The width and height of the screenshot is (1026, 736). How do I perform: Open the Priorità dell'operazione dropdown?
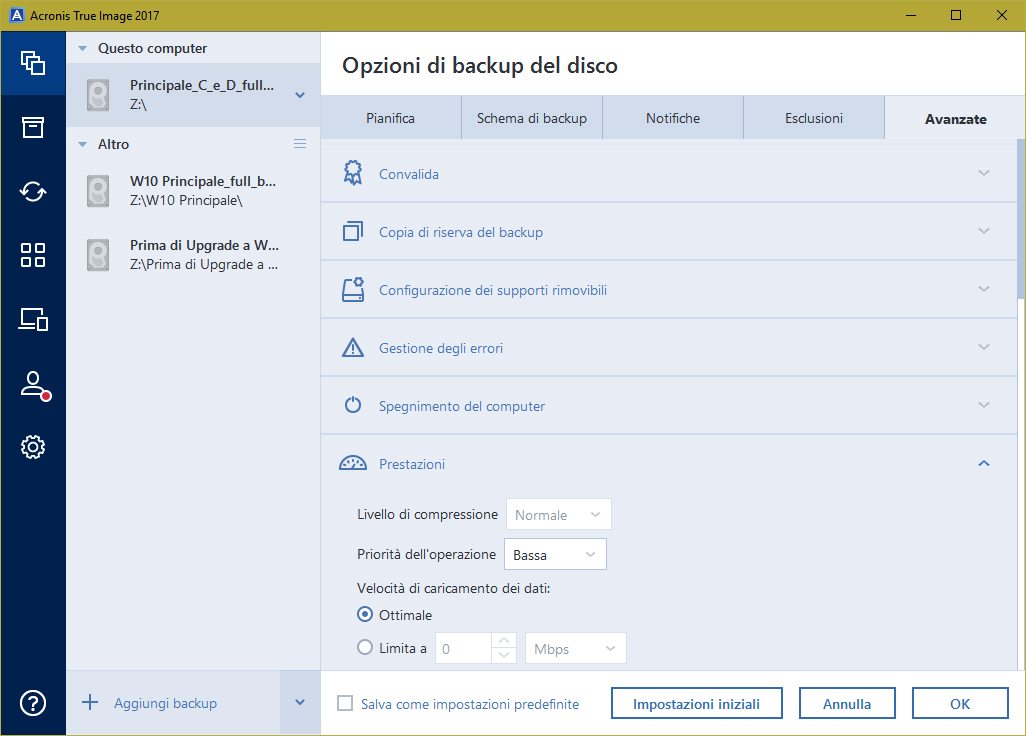pos(555,554)
